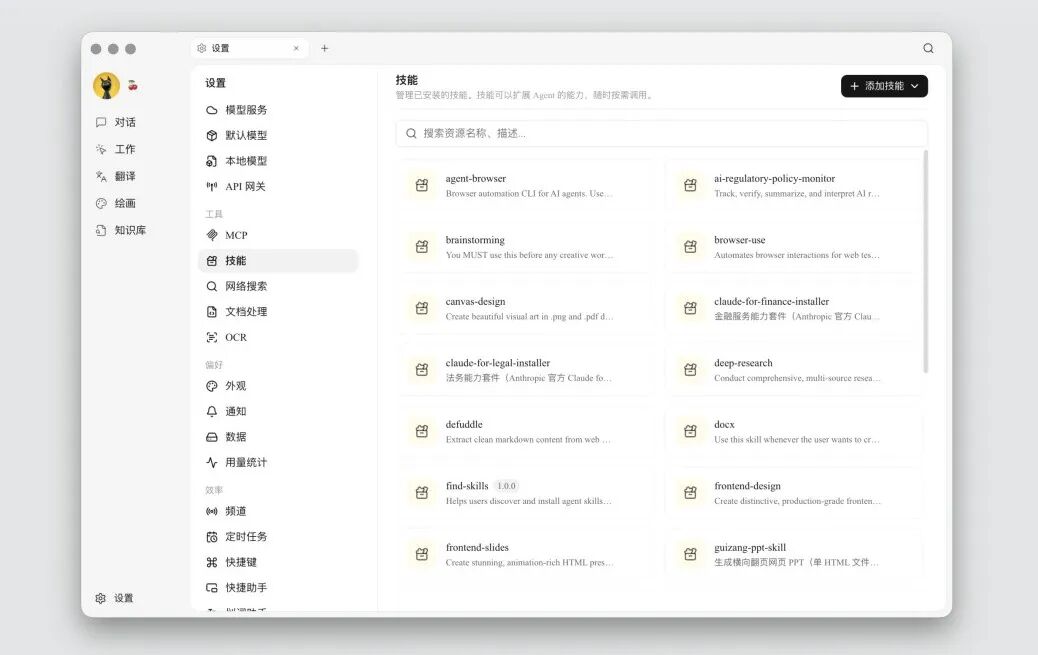Click the cherry icon beside avatar
Viewport: 1038px width, 655px height.
tap(132, 85)
